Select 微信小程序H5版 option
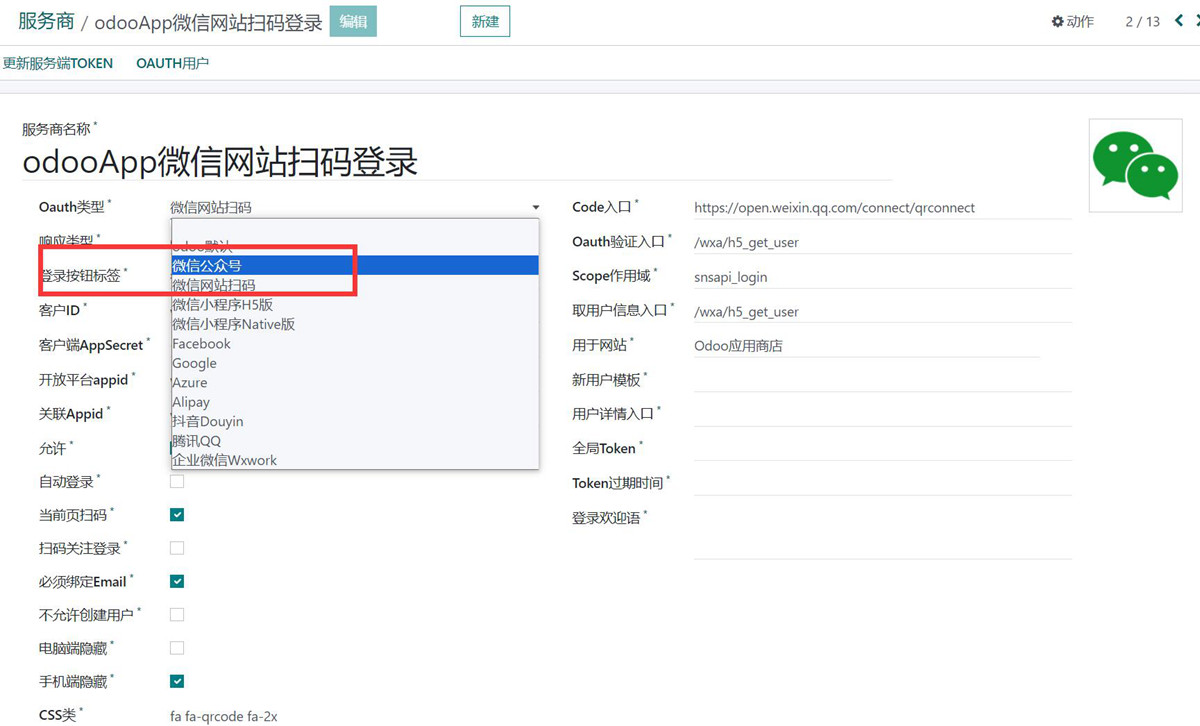Screen dimensions: 1200x726 coord(355,304)
